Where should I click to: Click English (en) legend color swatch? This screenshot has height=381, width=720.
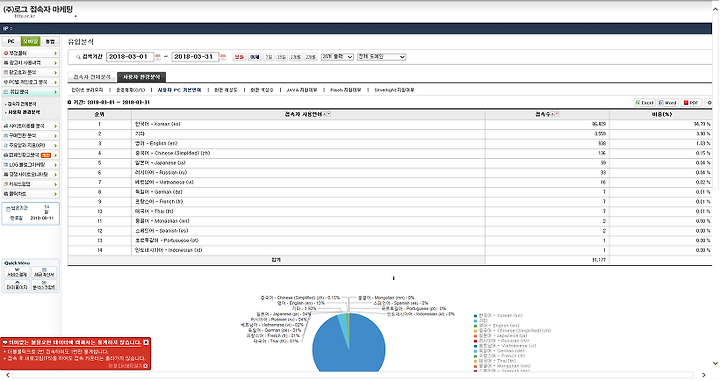[476, 326]
